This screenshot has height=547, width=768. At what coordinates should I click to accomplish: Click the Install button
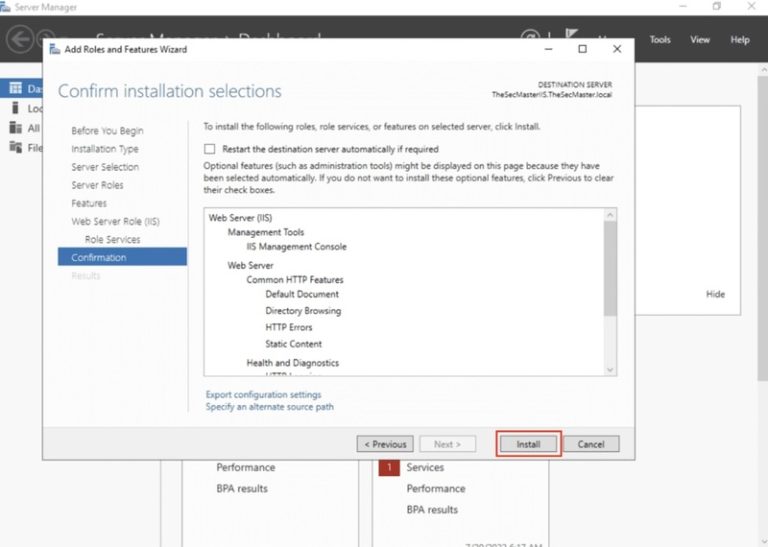coord(528,444)
